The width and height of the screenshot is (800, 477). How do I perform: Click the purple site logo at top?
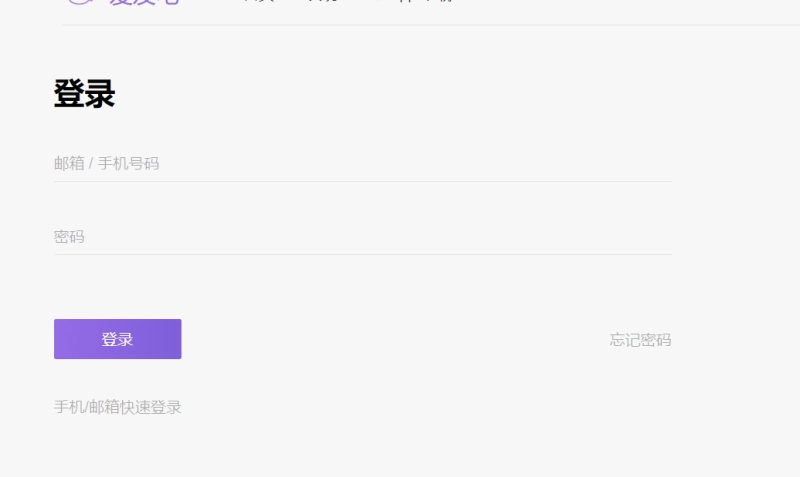click(123, 2)
